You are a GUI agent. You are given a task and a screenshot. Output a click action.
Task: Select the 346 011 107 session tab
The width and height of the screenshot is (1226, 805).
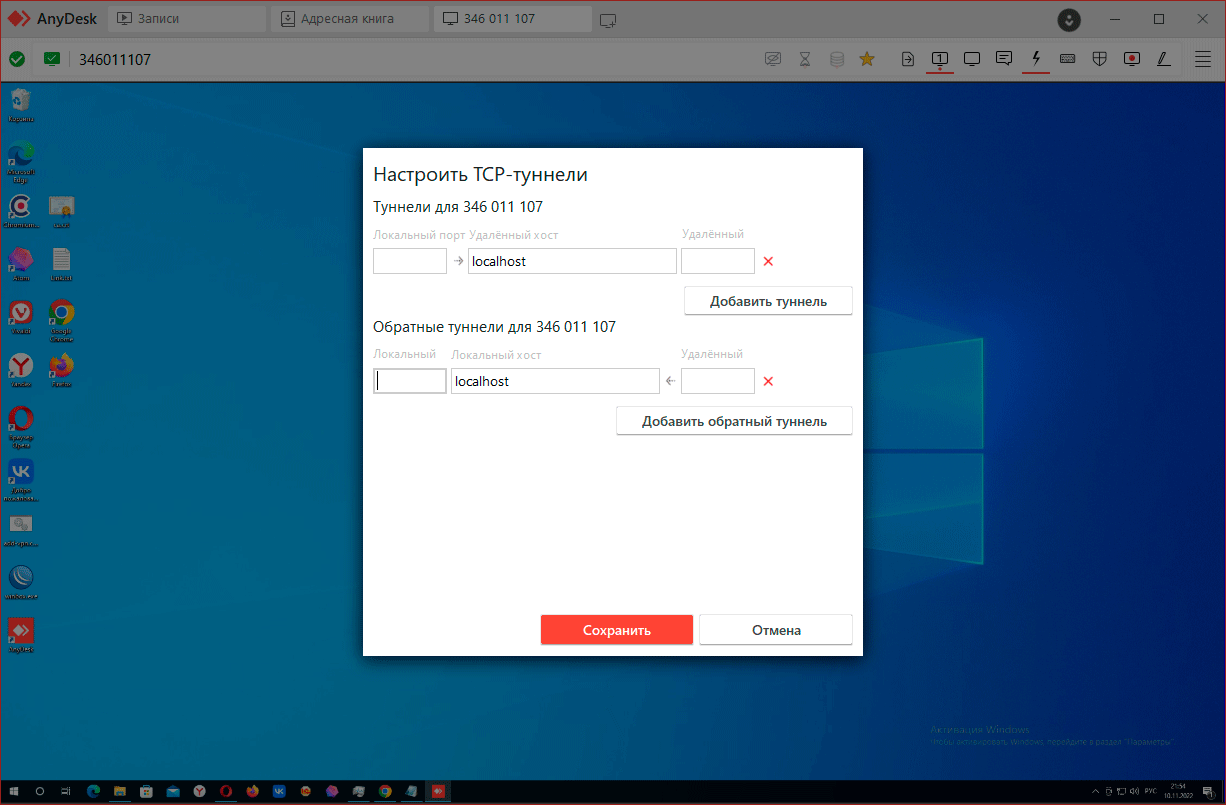[x=513, y=19]
